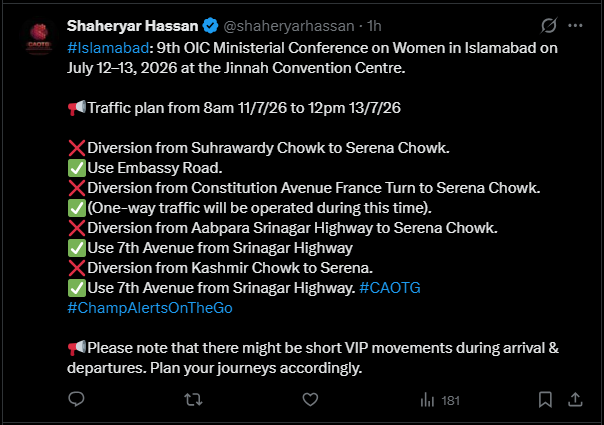Open the Shaheryar Hassan display name

(133, 26)
